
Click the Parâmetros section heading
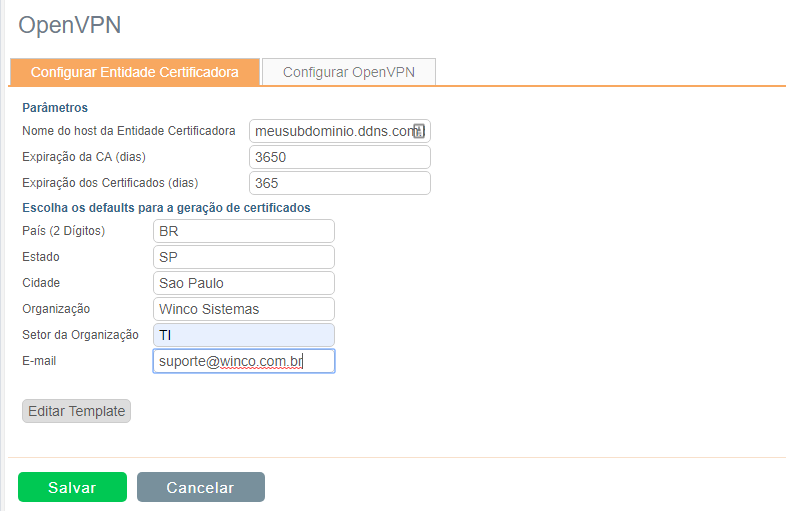[55, 108]
